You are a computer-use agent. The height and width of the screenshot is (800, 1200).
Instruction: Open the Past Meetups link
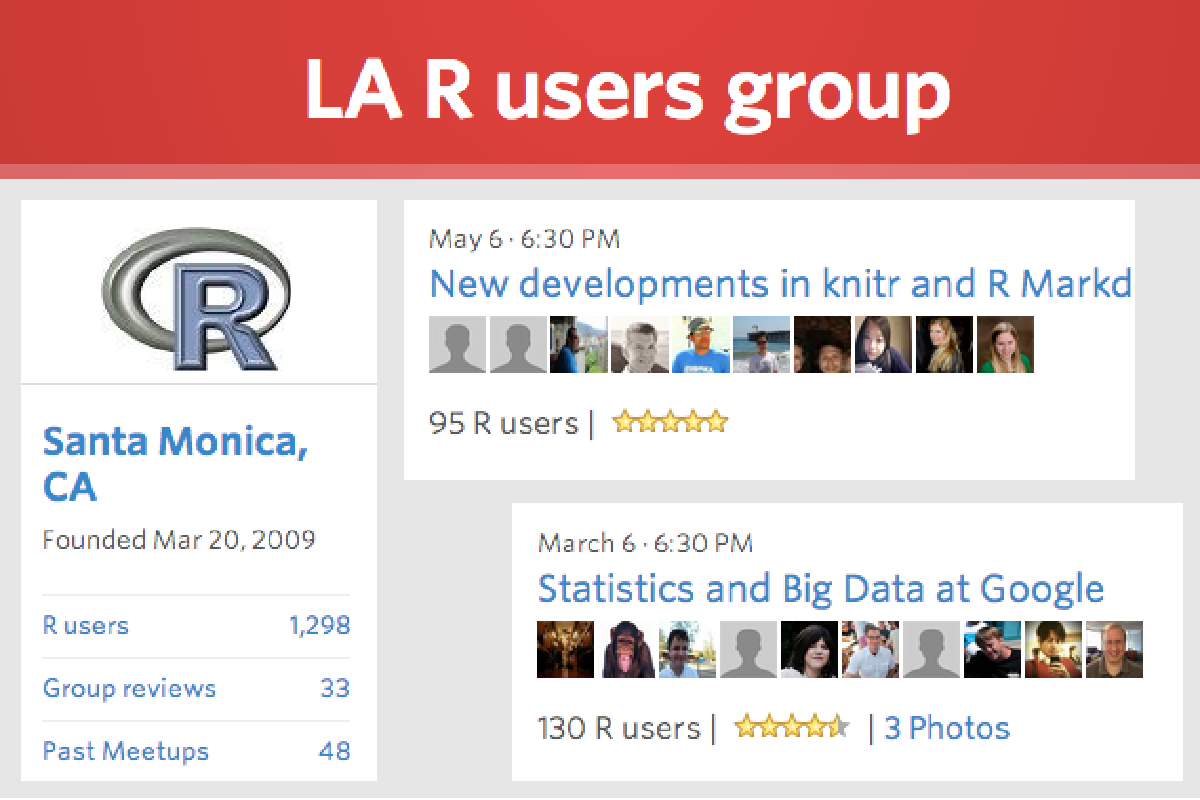coord(126,751)
